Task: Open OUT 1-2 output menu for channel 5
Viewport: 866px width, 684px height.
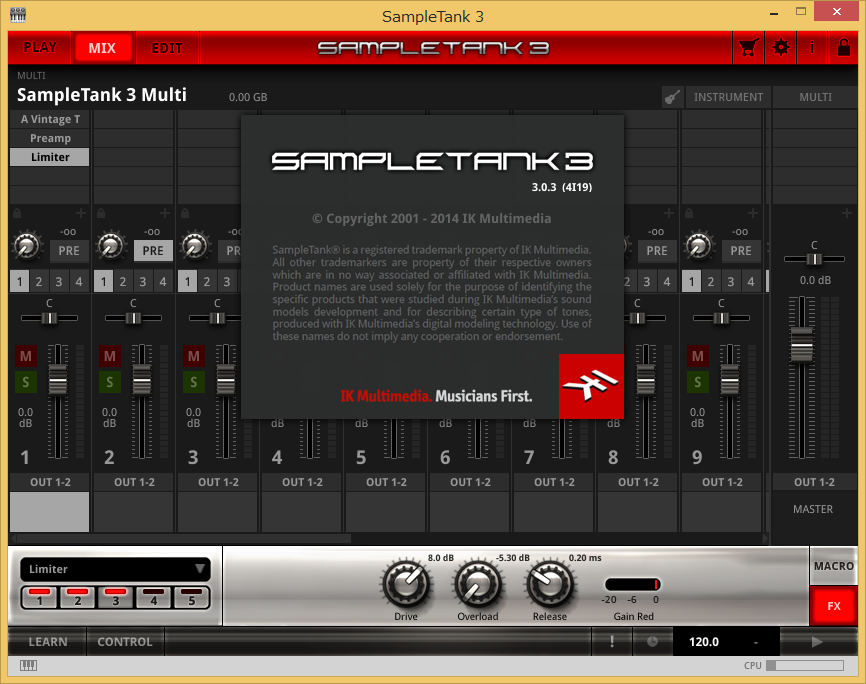Action: [x=386, y=482]
